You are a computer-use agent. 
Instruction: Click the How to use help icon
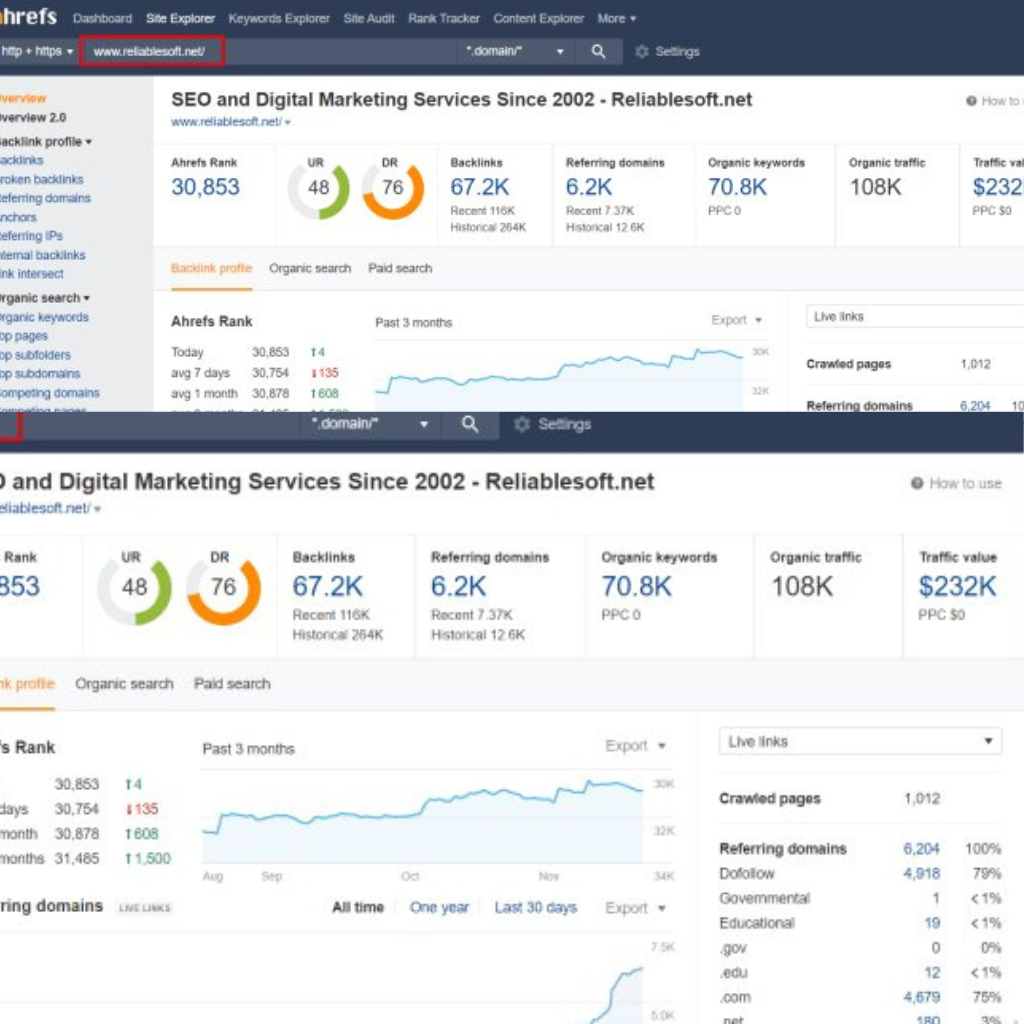click(916, 483)
